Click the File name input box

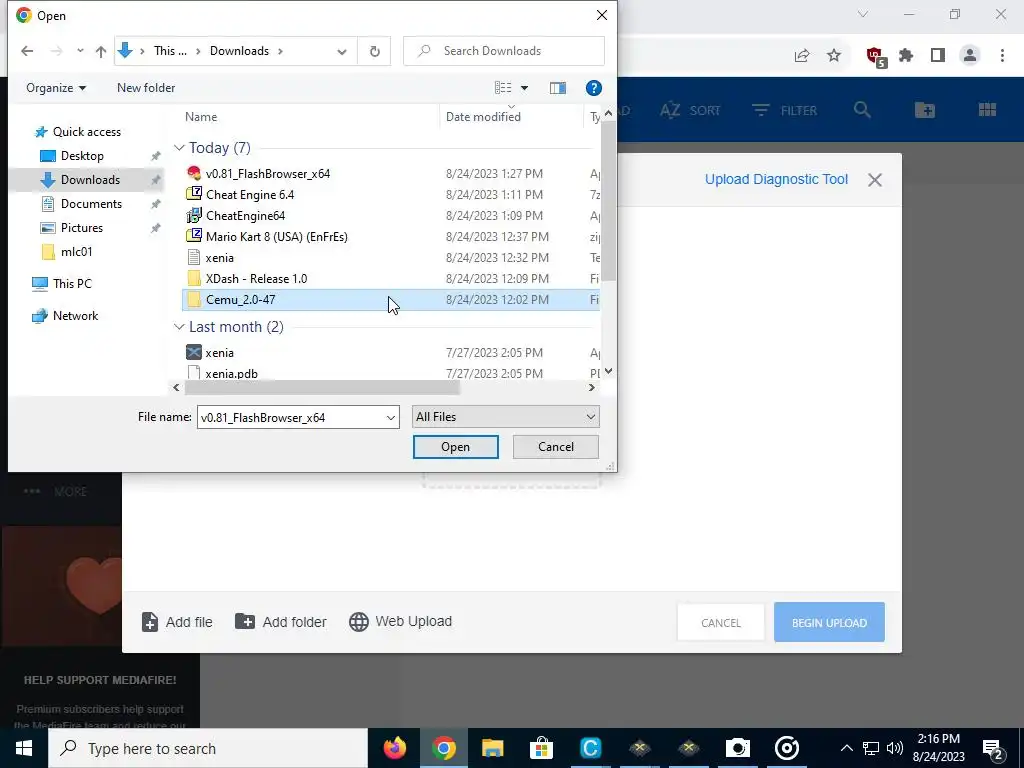coord(291,417)
